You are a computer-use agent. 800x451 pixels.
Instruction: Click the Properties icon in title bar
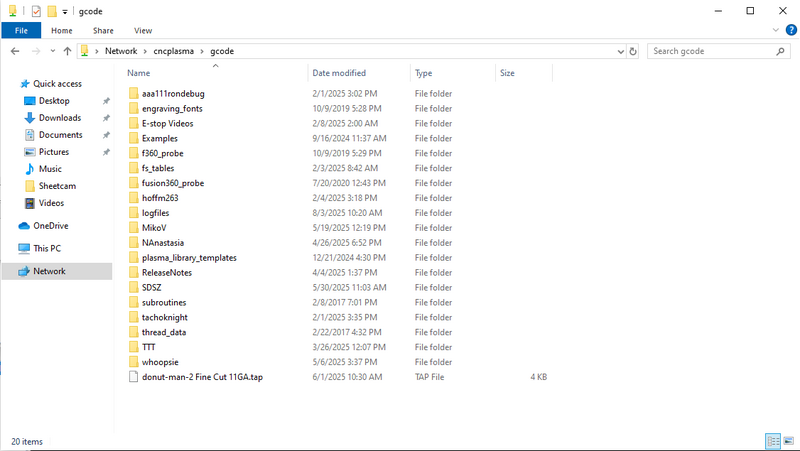(35, 11)
